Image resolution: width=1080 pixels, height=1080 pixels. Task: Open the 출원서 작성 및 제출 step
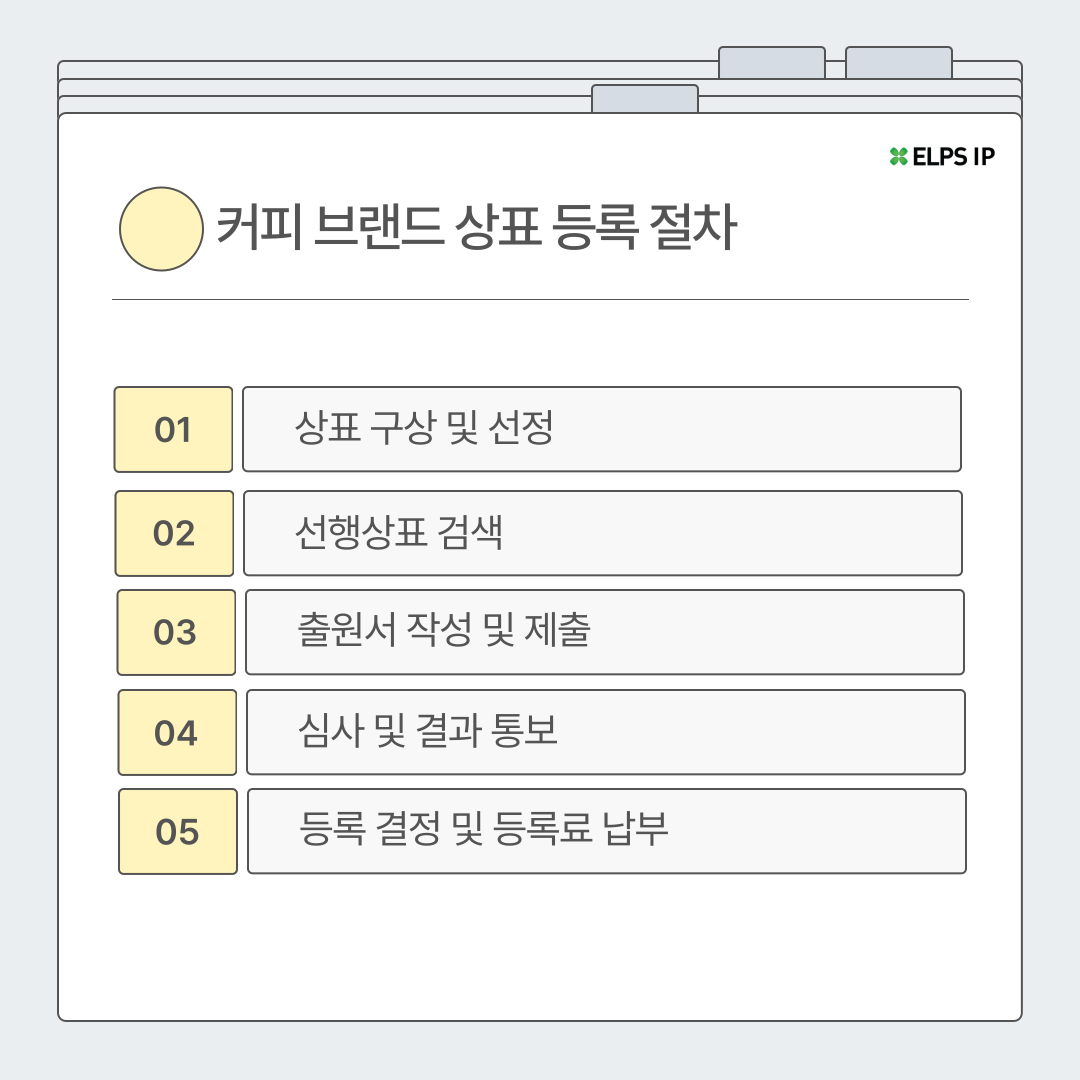pyautogui.click(x=605, y=632)
